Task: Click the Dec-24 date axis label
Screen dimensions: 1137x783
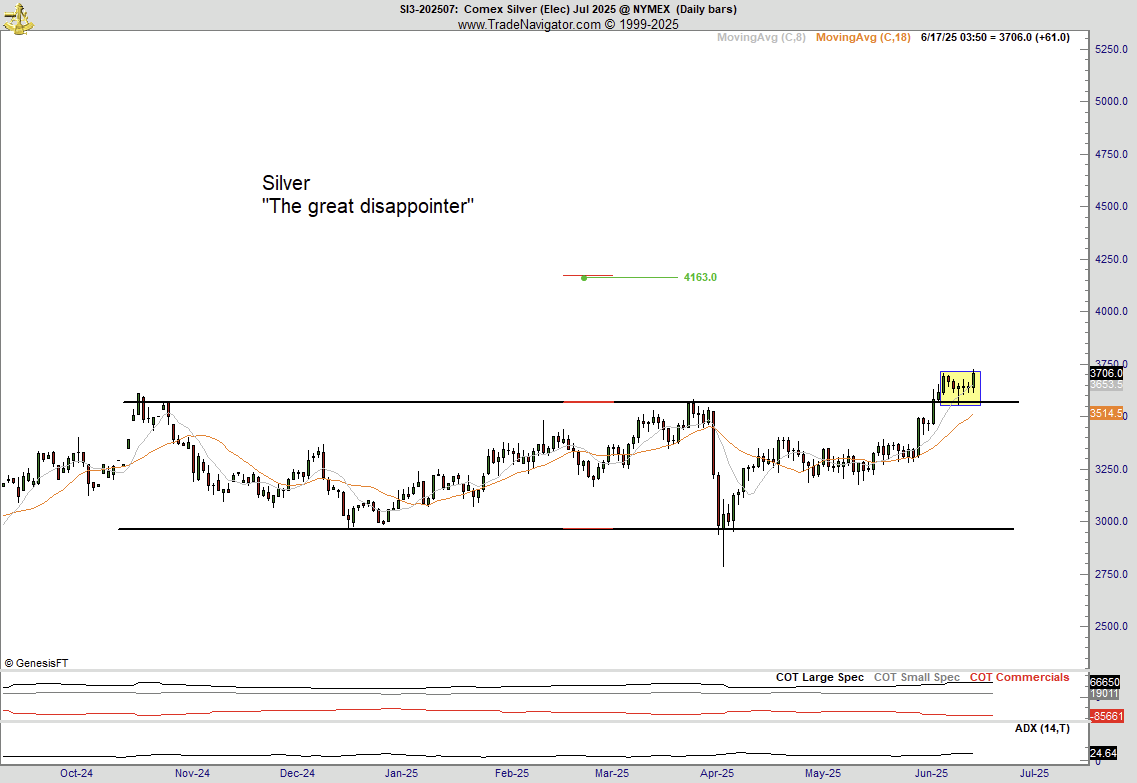Action: point(297,774)
